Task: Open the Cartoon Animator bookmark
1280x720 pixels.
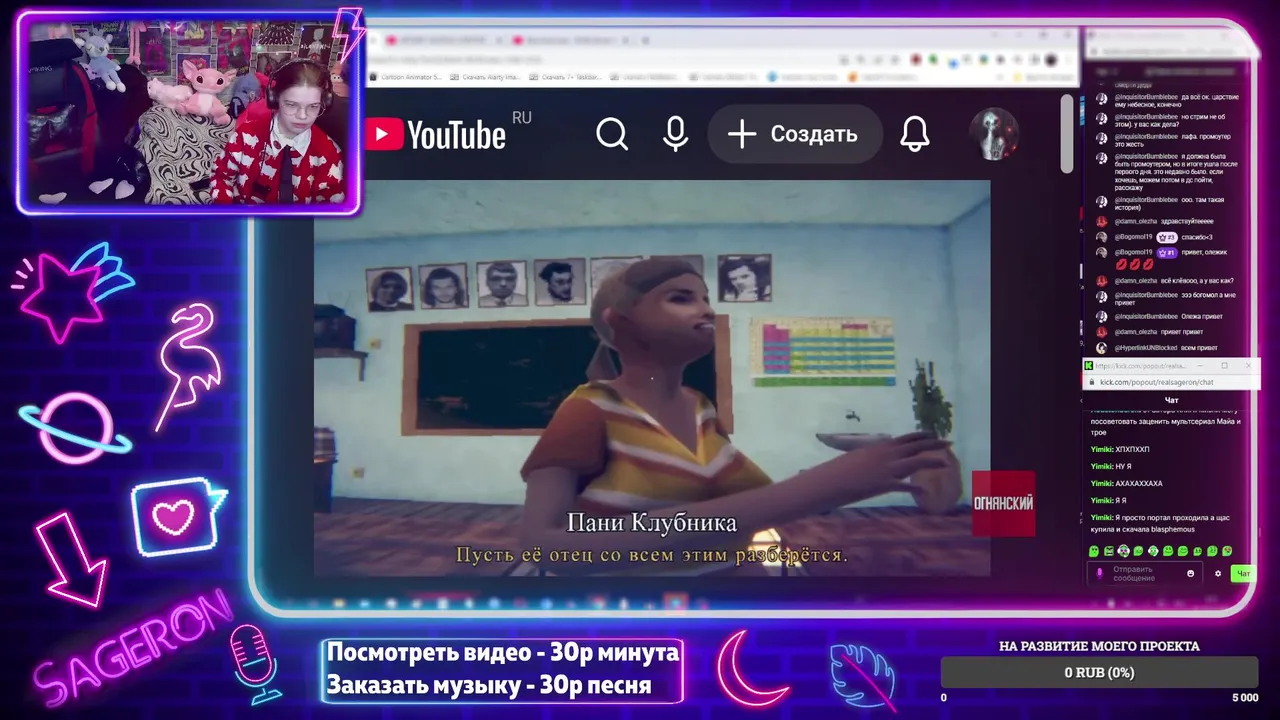Action: [405, 77]
